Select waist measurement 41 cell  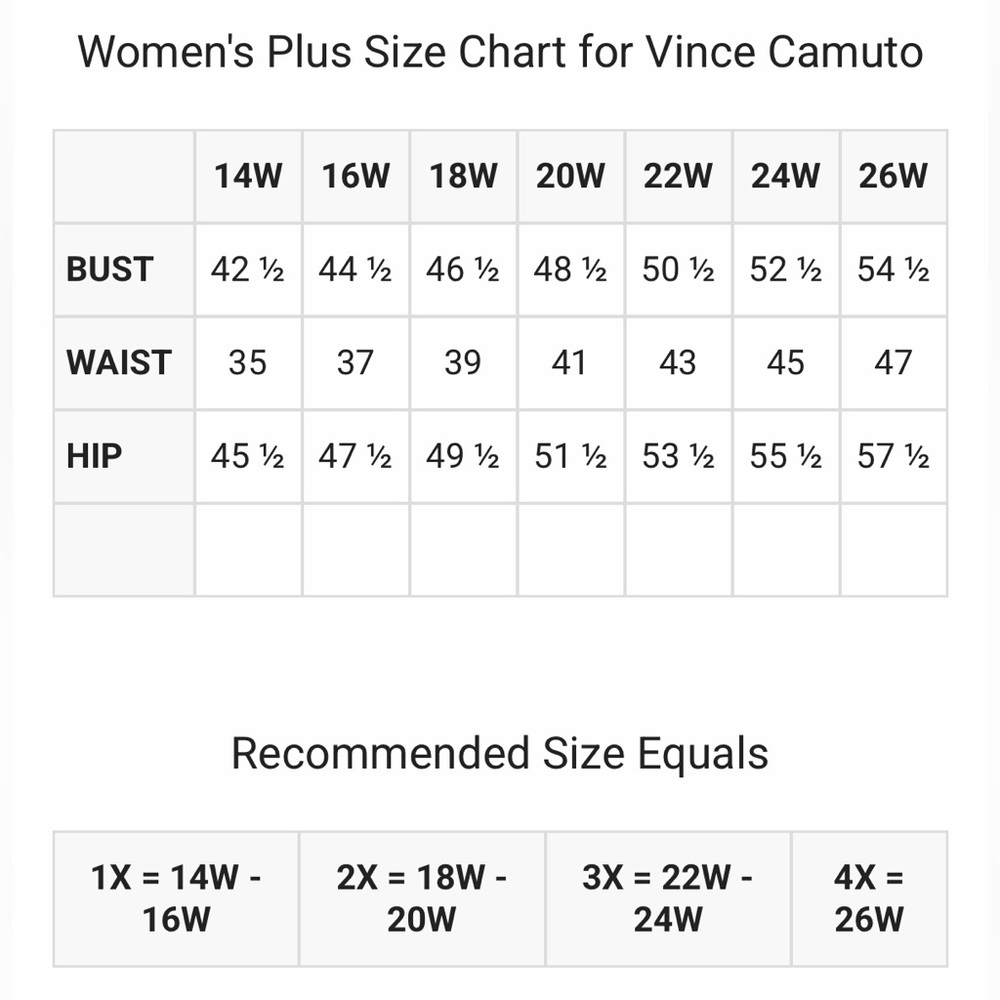coord(570,362)
